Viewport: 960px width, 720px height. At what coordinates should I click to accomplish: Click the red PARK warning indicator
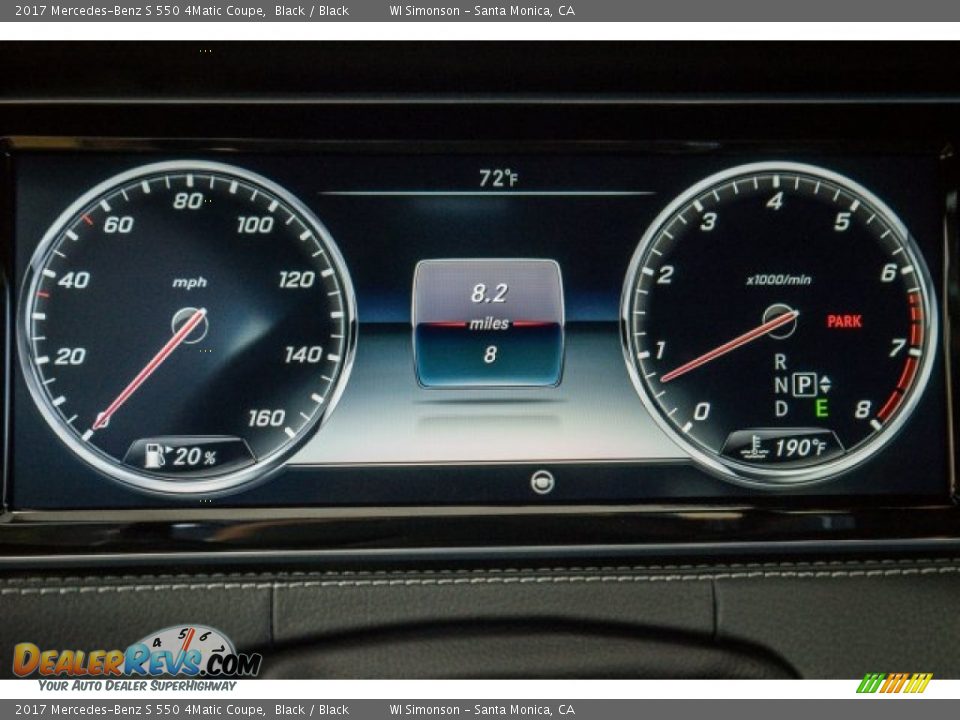844,321
